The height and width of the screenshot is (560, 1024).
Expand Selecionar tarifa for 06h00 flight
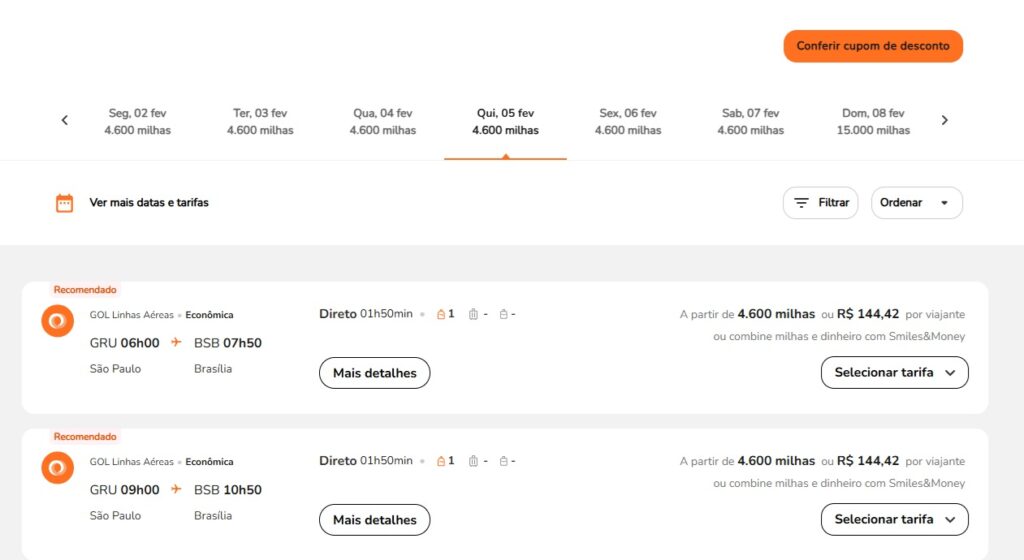(x=894, y=372)
